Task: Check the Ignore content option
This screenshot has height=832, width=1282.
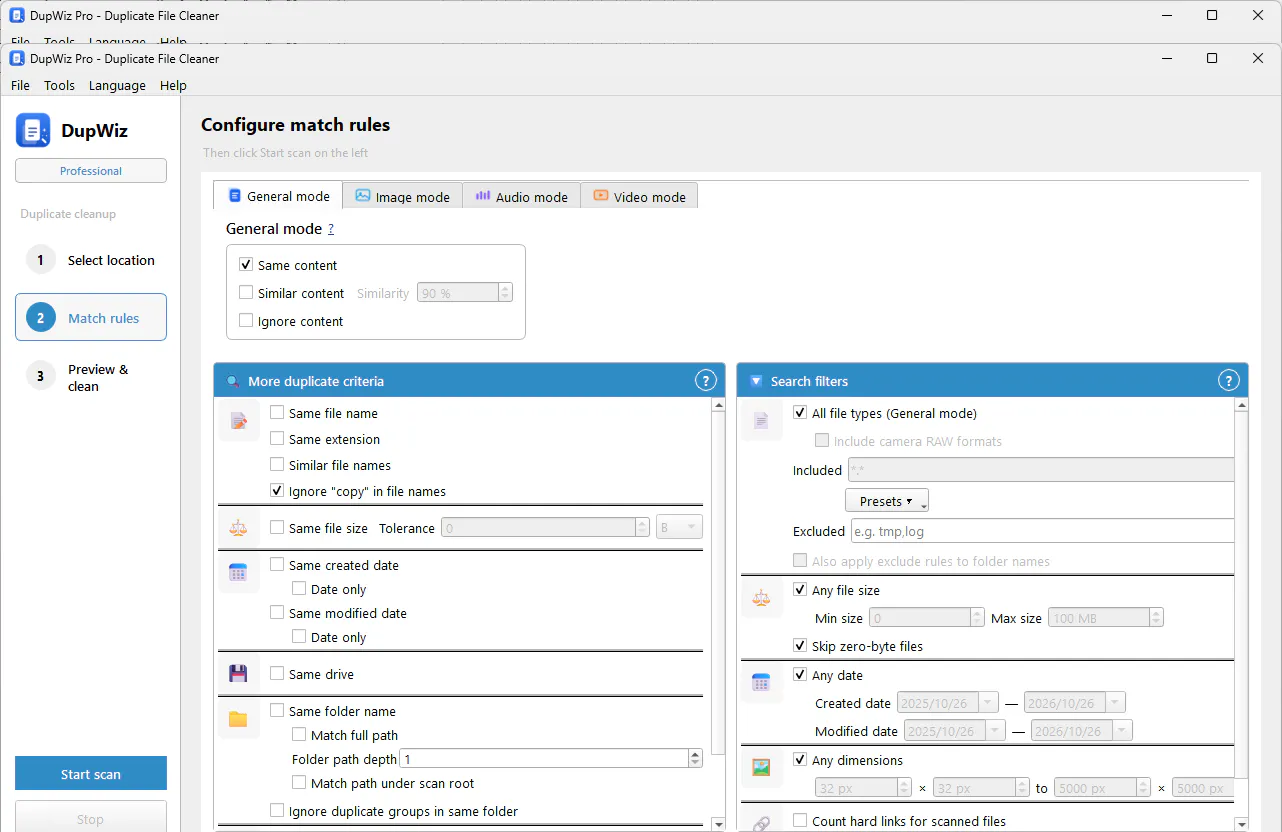Action: (x=246, y=321)
